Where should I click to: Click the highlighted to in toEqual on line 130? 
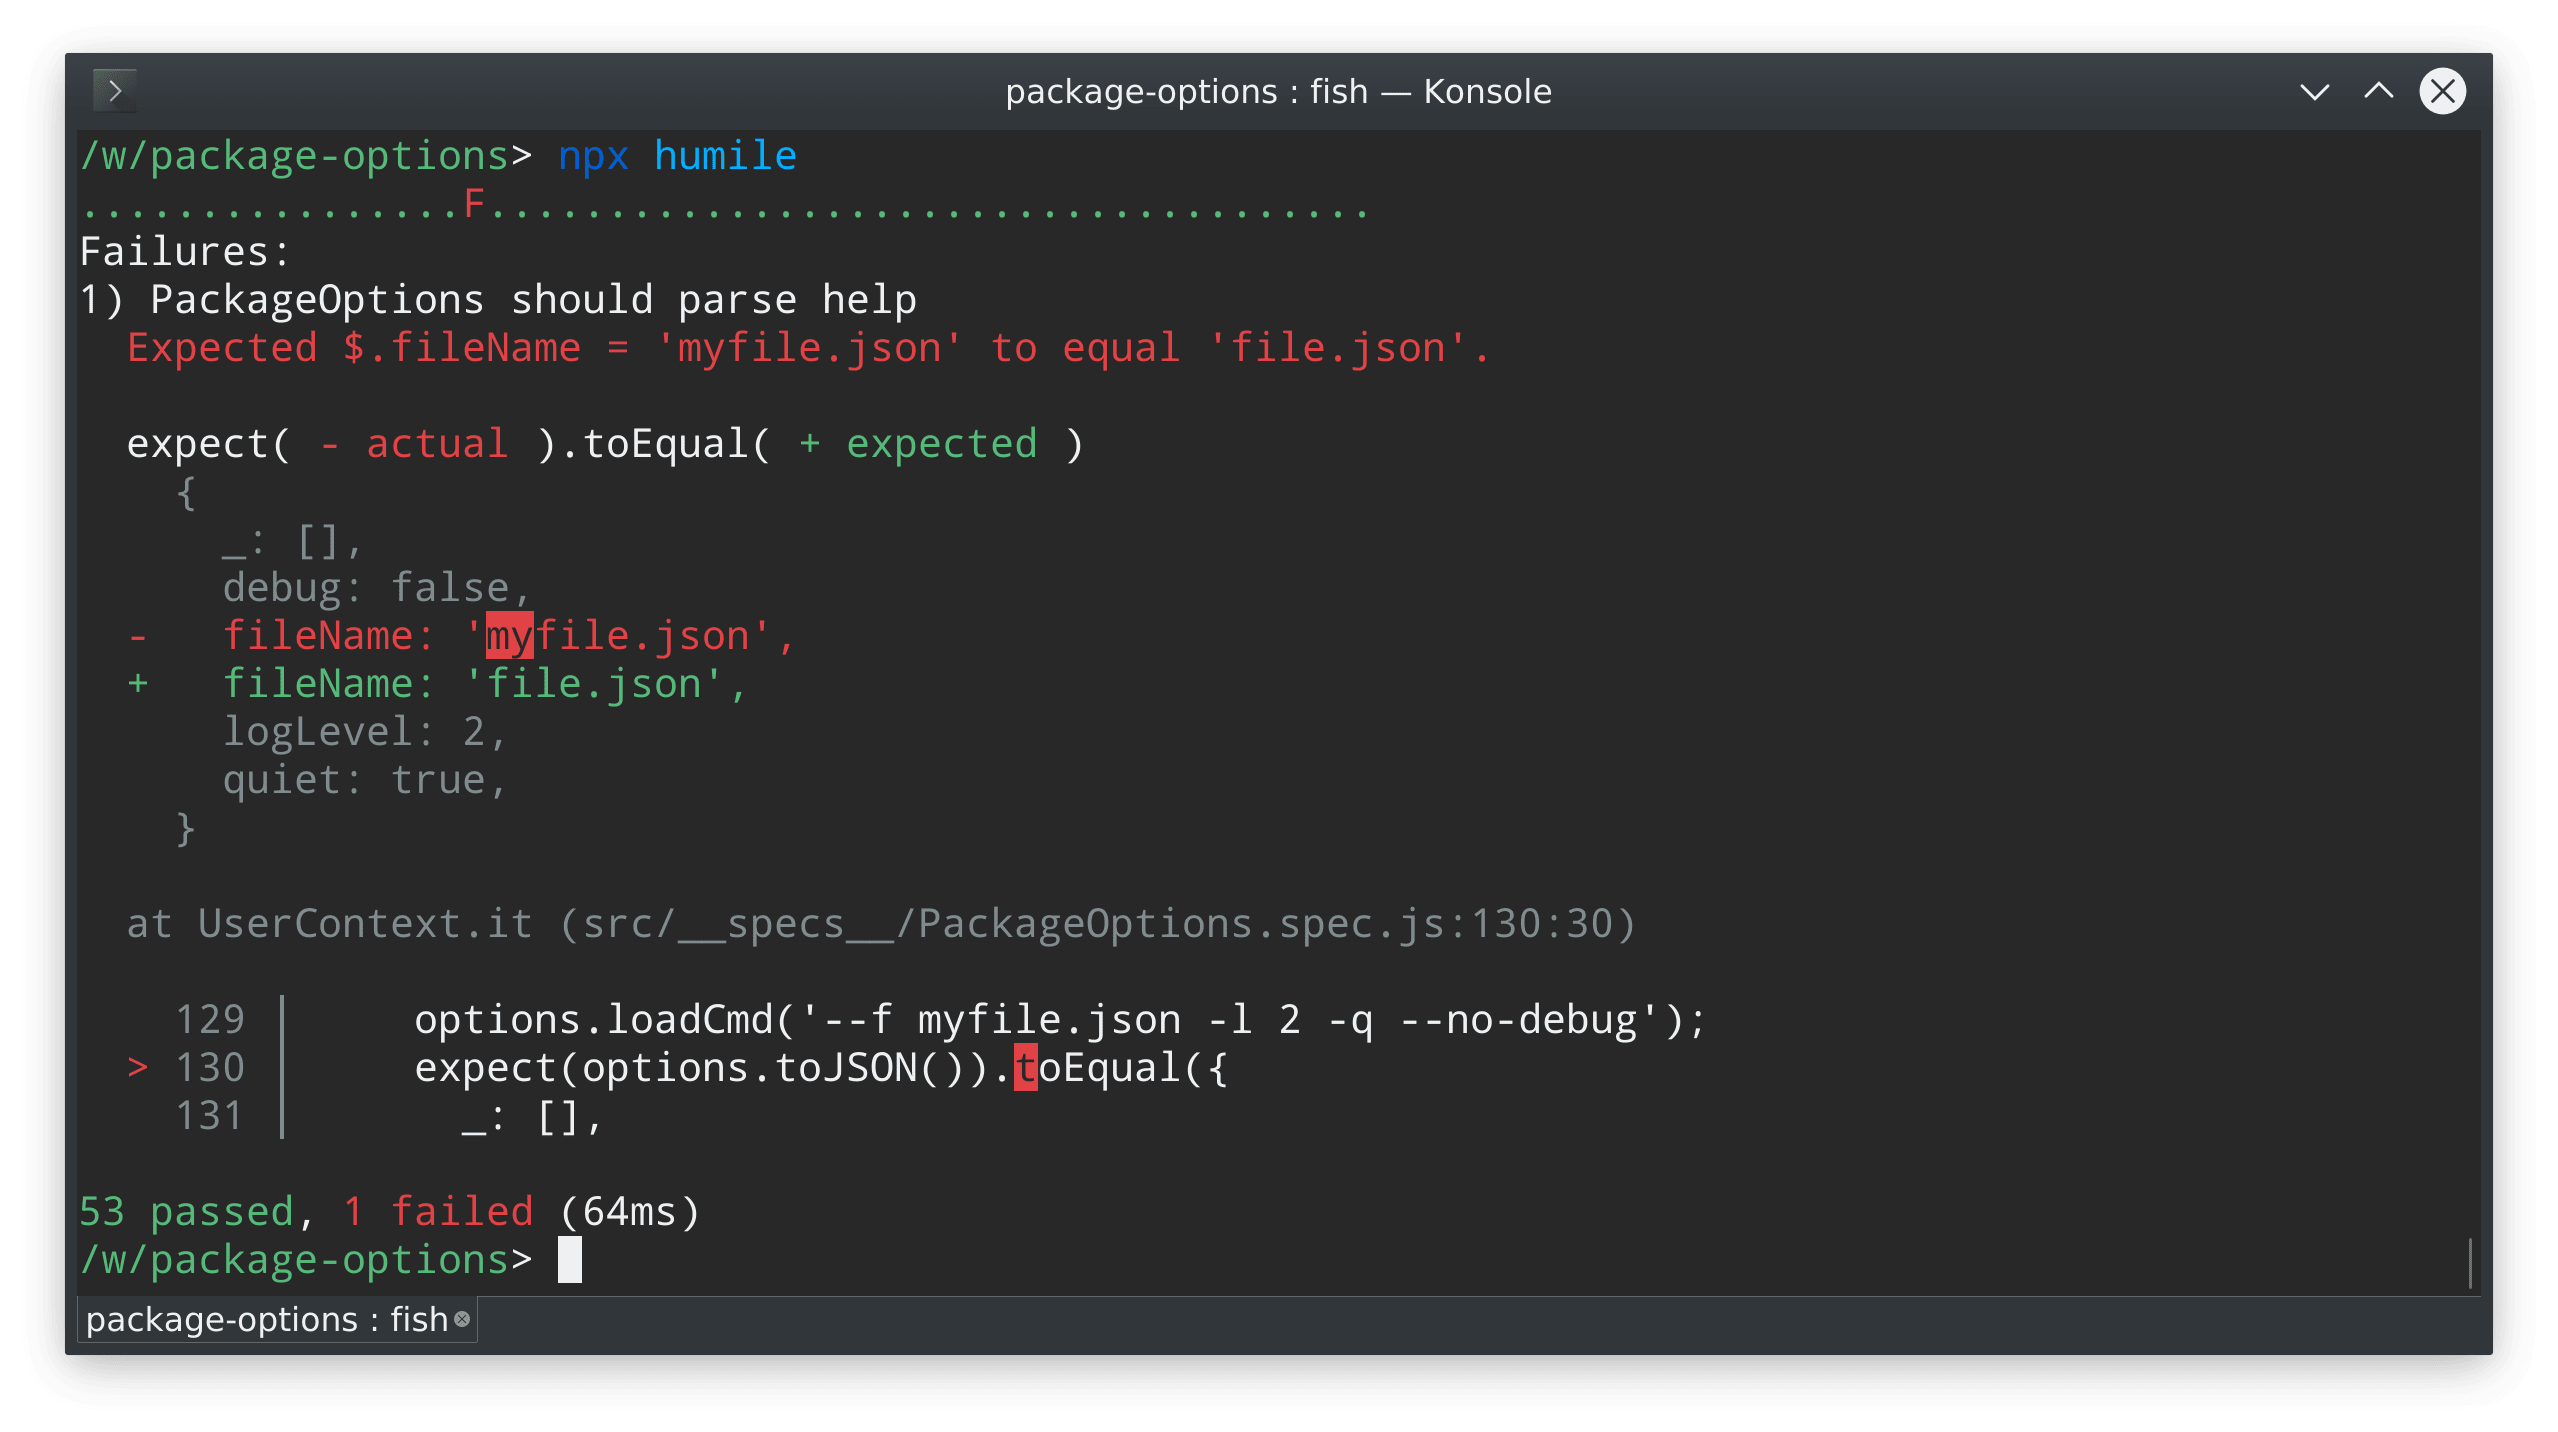(1026, 1066)
